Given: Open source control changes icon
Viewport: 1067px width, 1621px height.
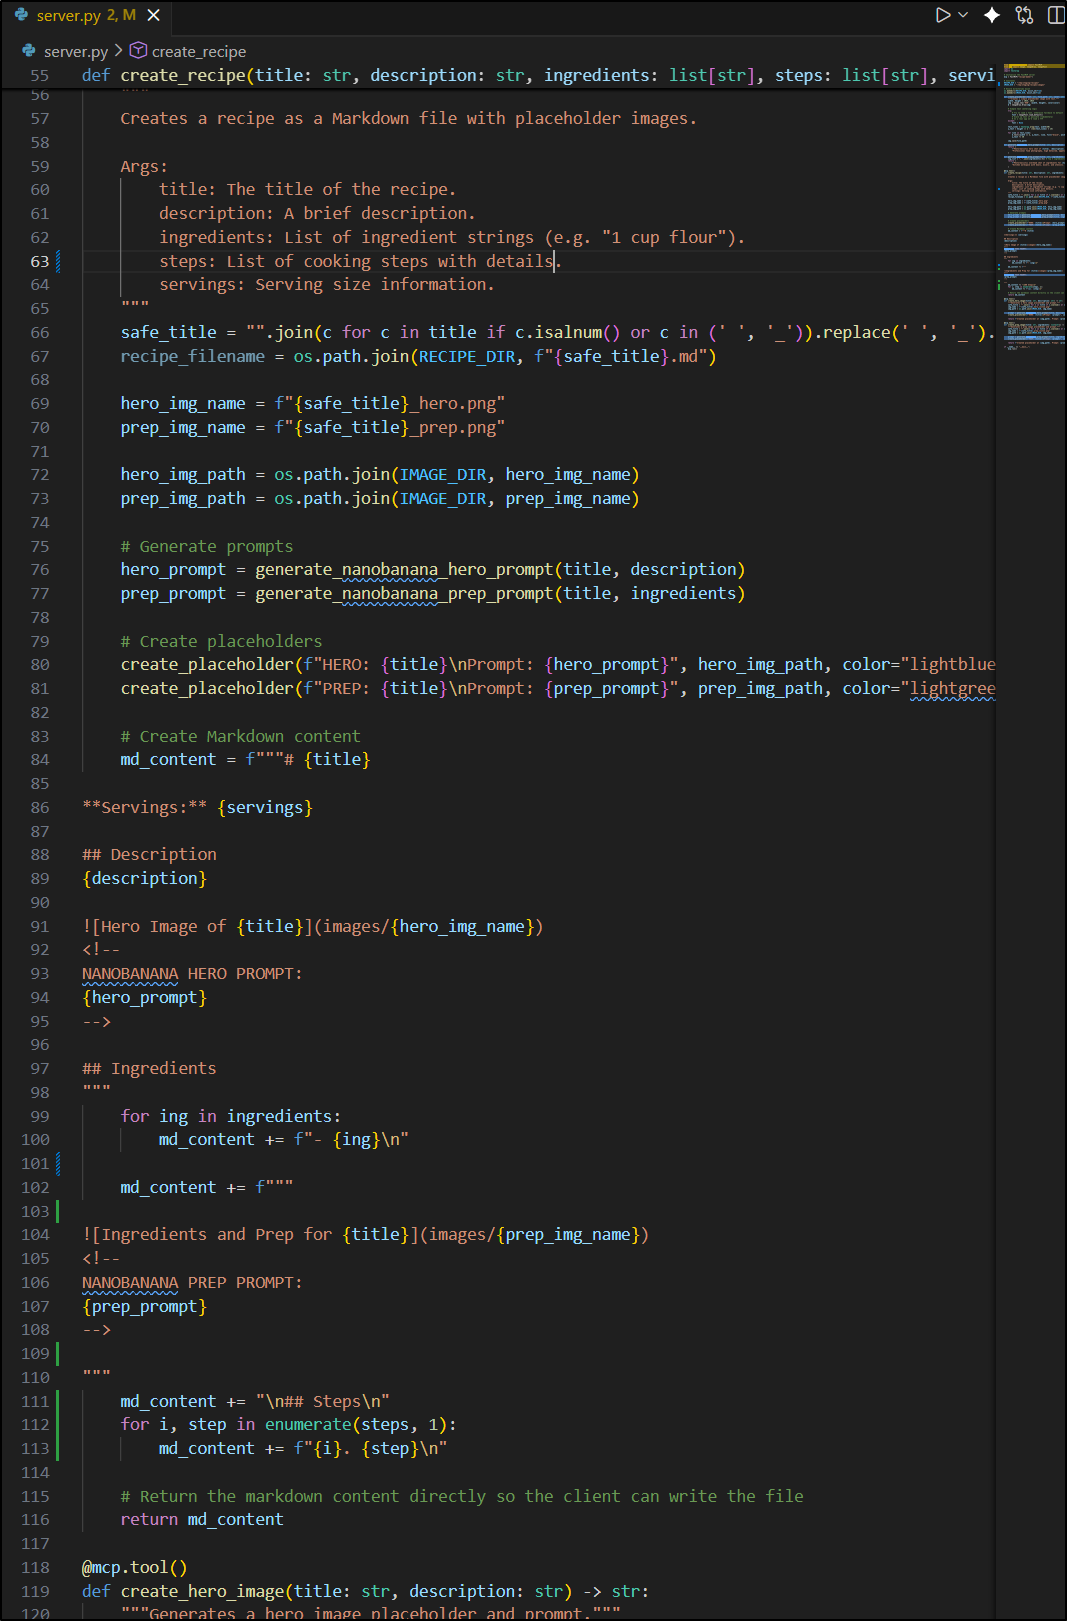Looking at the screenshot, I should point(1024,15).
